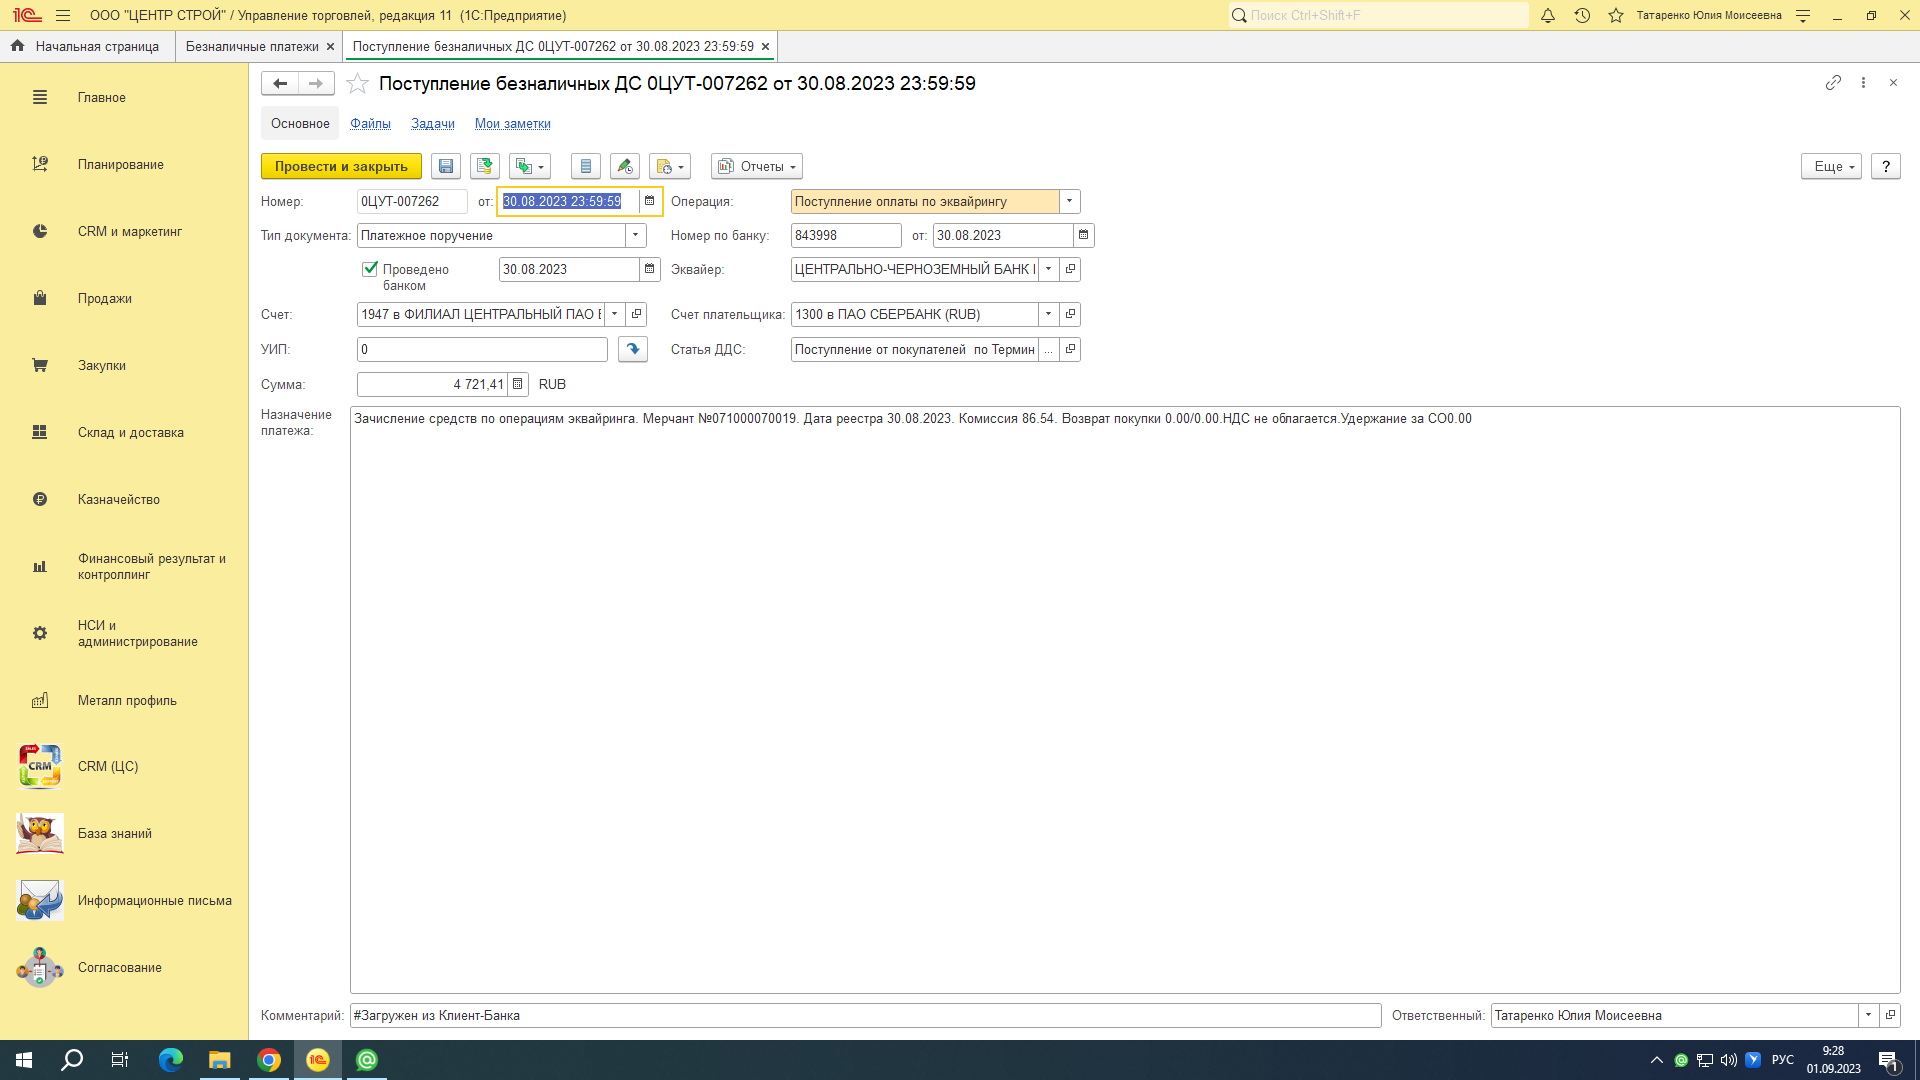Open the document movements list icon
The height and width of the screenshot is (1080, 1920).
tap(586, 166)
